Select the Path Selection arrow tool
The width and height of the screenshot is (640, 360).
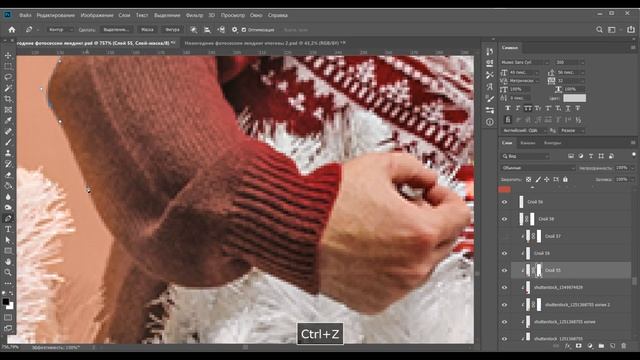[x=8, y=240]
